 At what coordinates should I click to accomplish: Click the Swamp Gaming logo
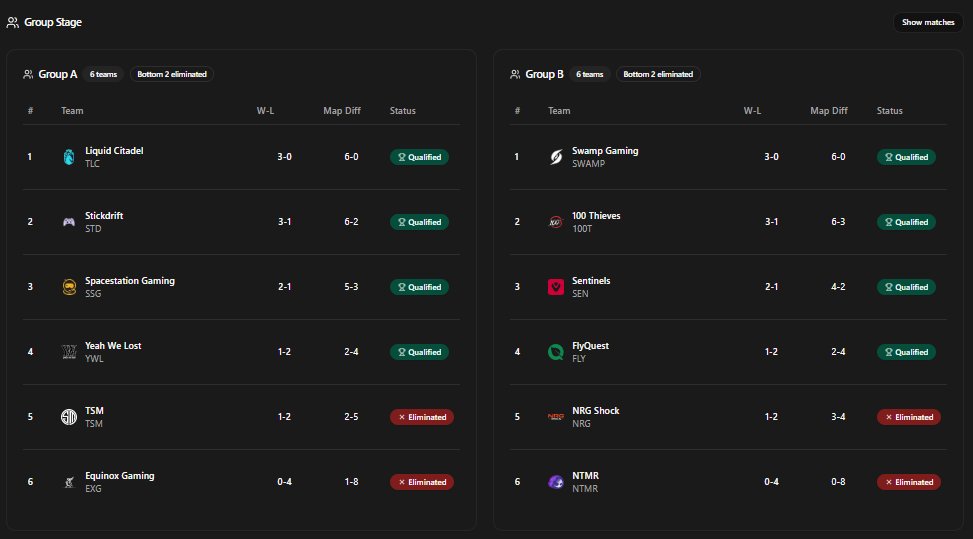coord(556,157)
